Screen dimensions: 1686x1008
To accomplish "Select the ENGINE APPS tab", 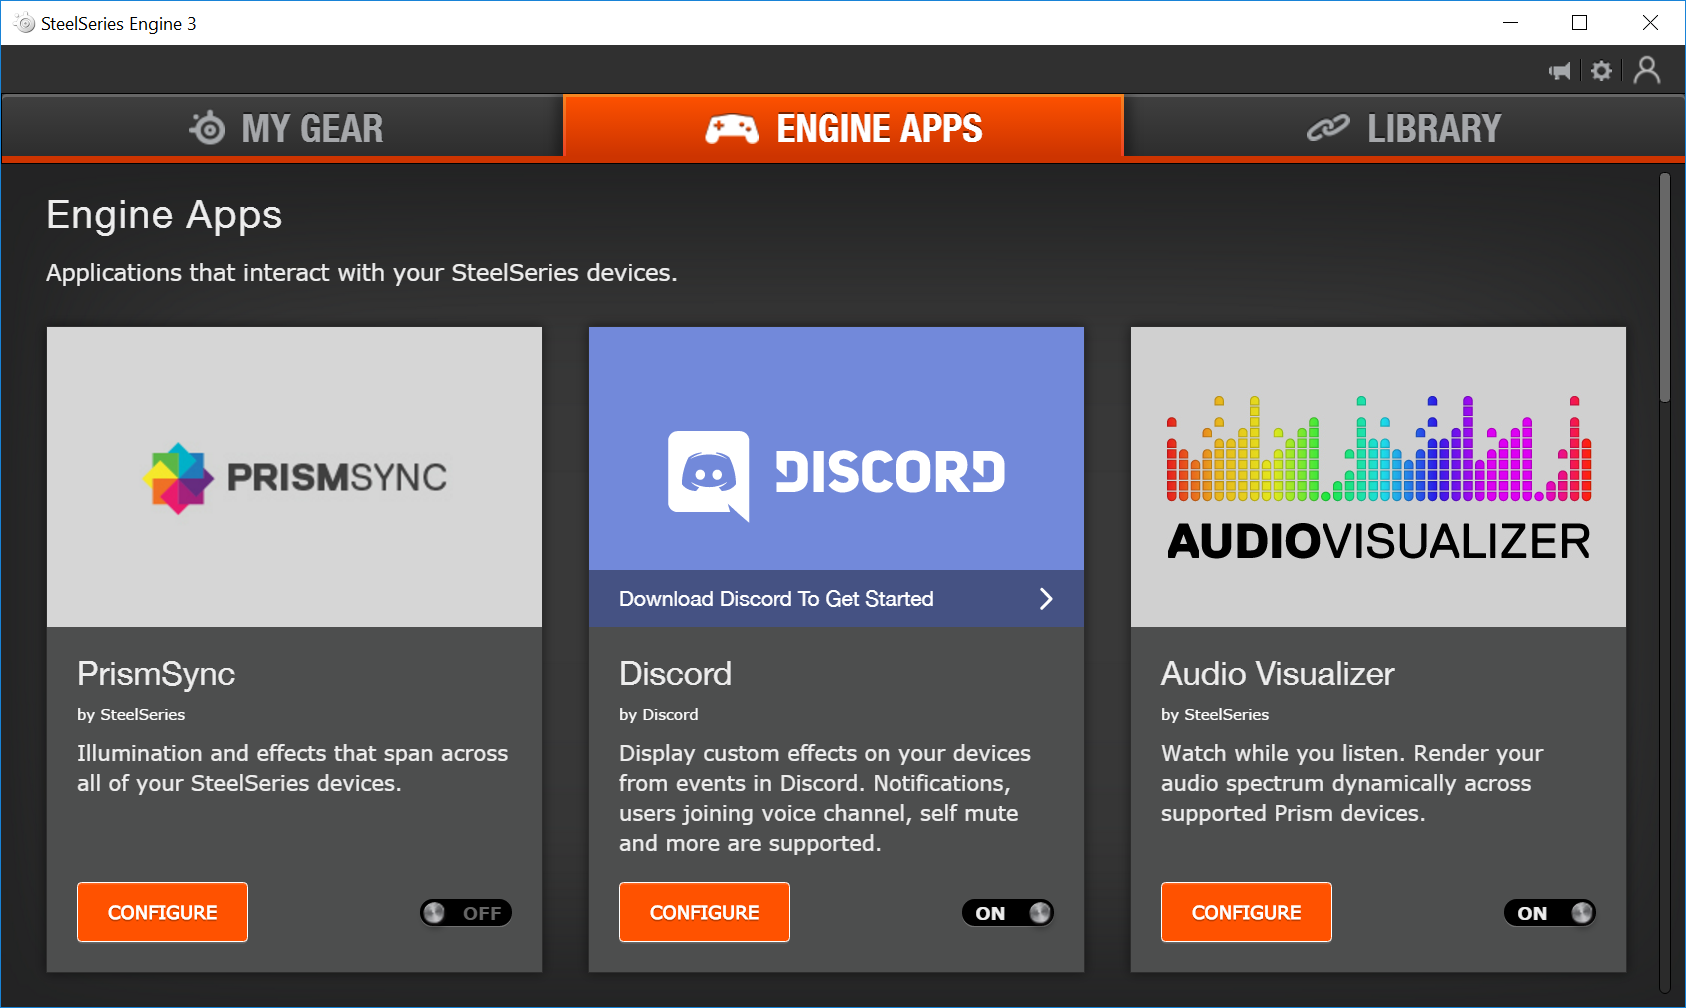I will 844,127.
